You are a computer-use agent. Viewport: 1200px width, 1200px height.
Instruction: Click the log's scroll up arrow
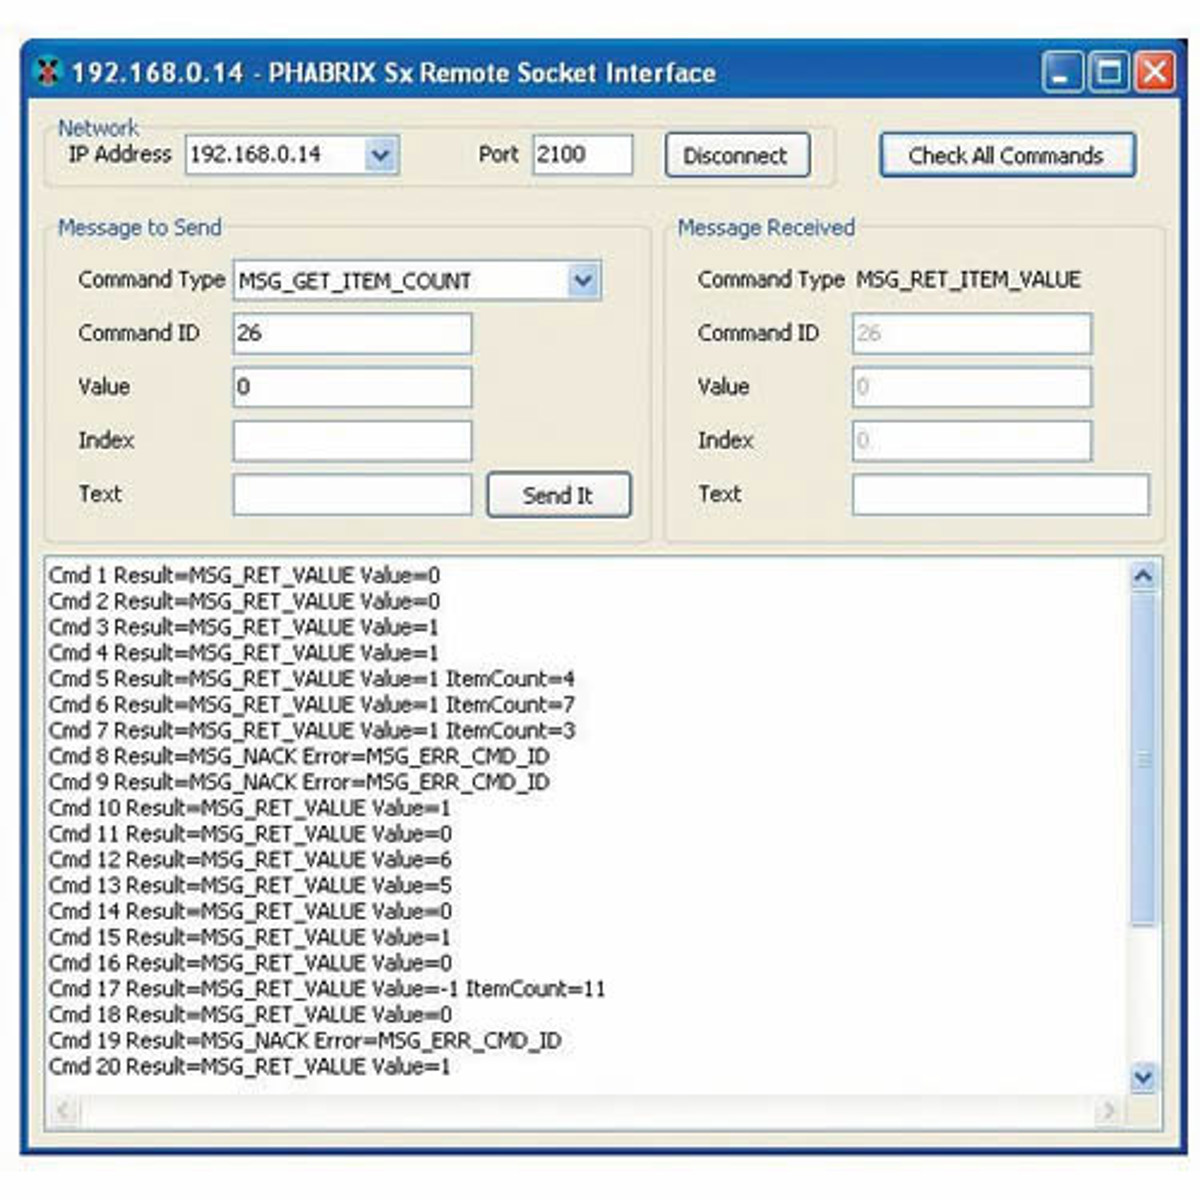coord(1143,576)
